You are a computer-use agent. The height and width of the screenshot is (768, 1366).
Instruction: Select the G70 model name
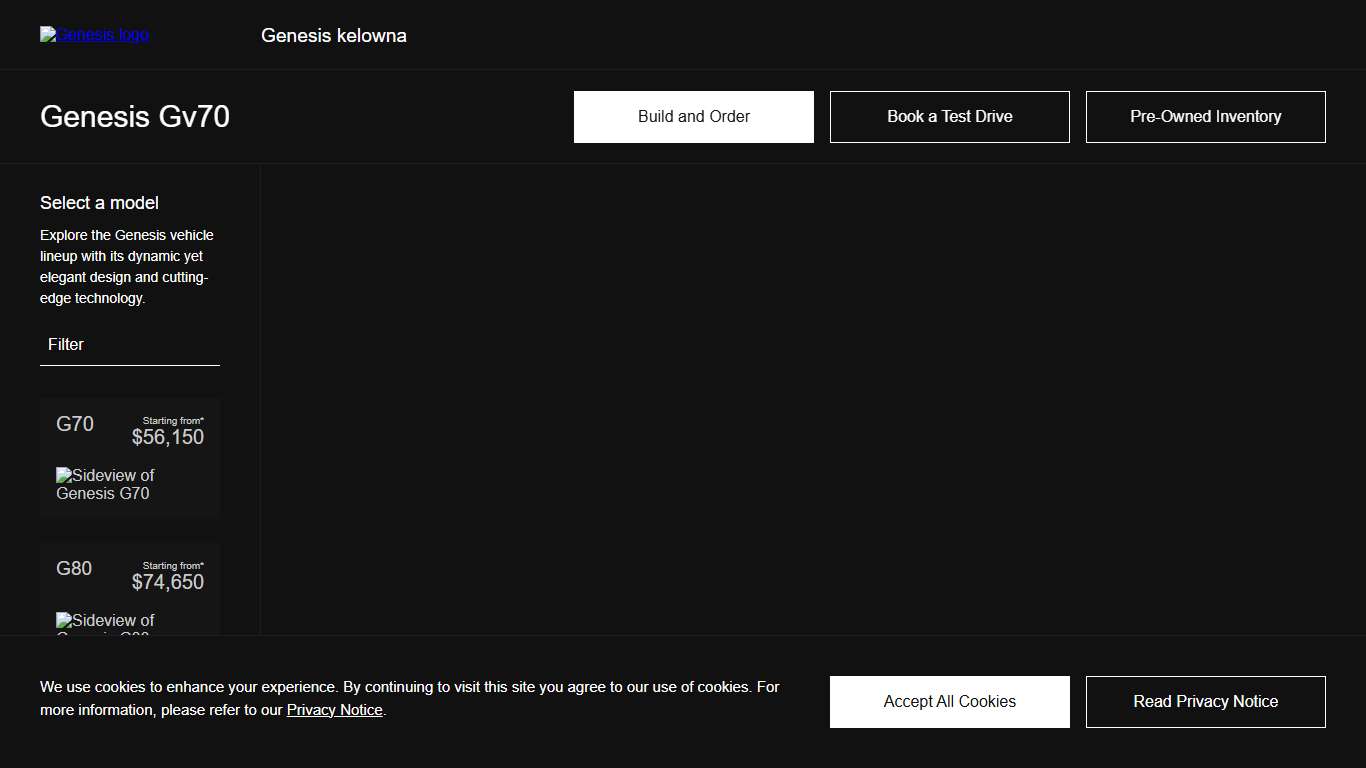click(x=75, y=424)
